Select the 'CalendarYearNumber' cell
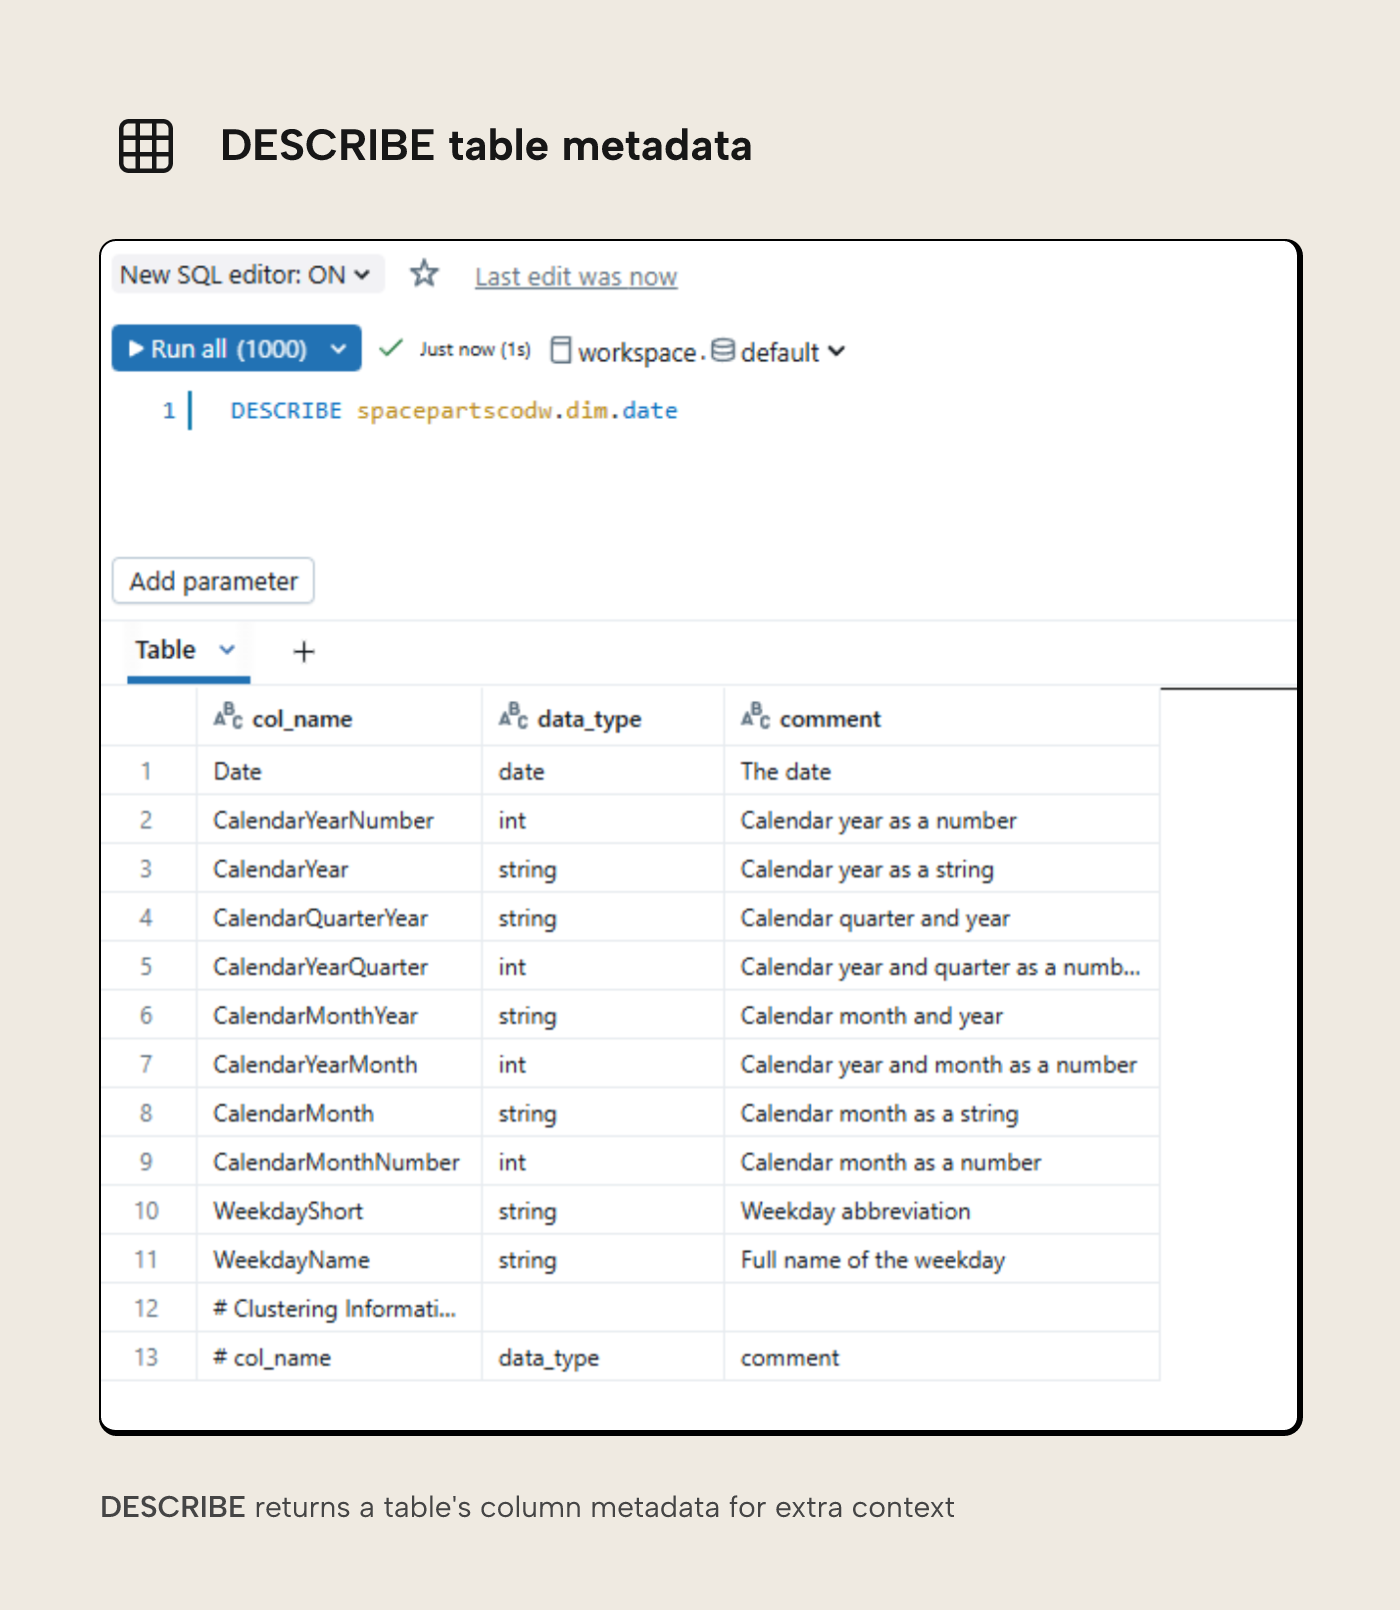This screenshot has width=1400, height=1610. 339,820
